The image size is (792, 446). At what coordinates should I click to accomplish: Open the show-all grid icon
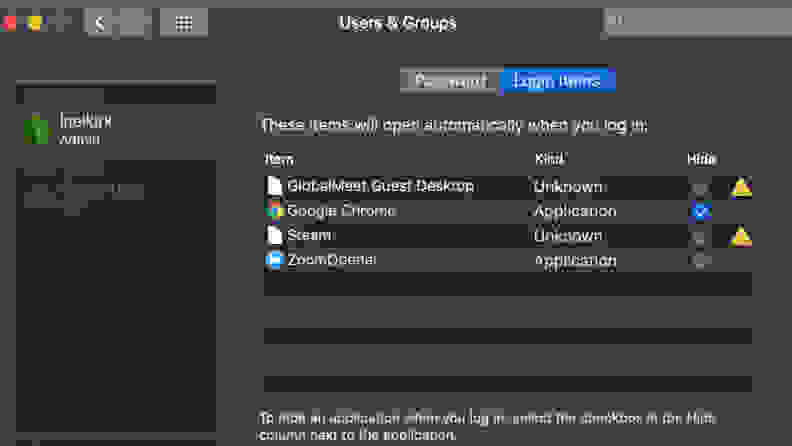point(184,23)
